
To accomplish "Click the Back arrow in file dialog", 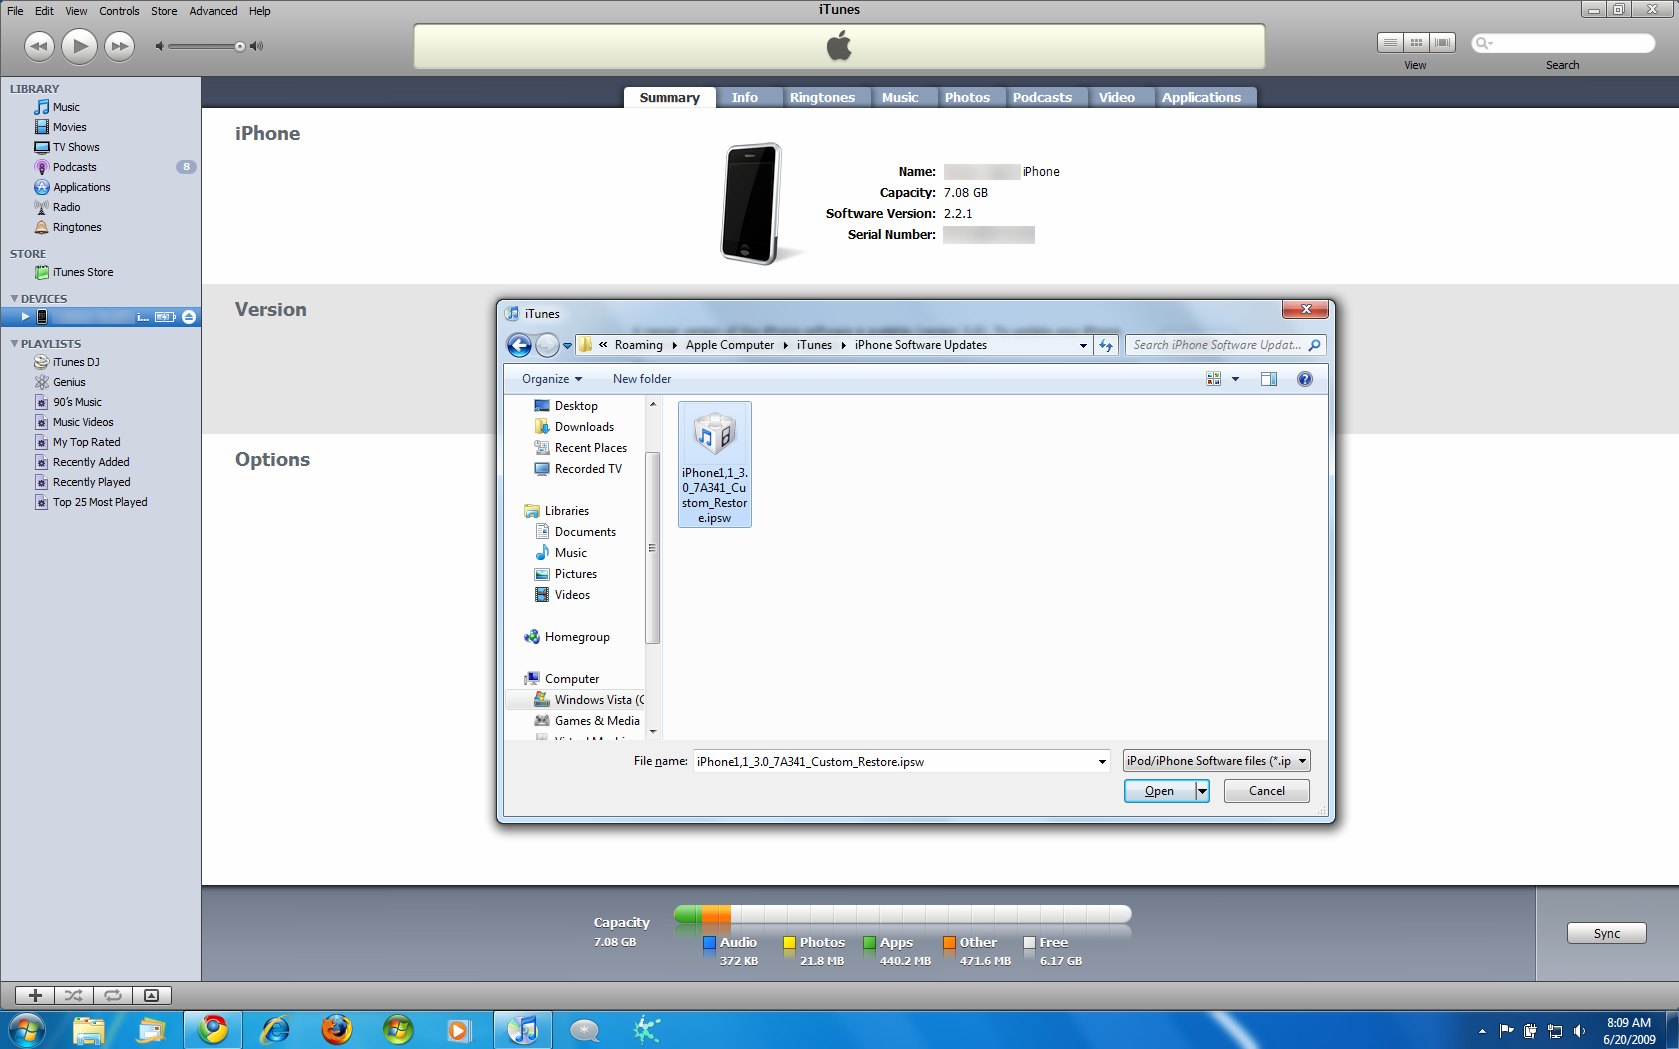I will pos(519,346).
